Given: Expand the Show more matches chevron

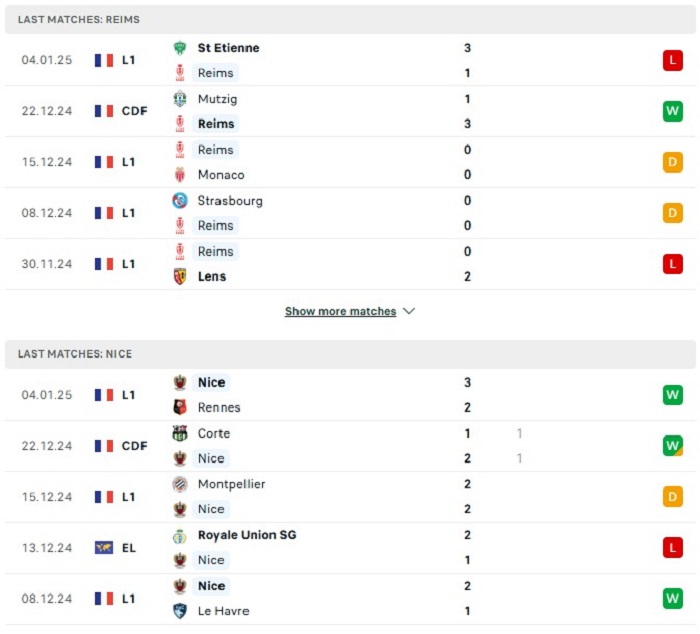Looking at the screenshot, I should [409, 311].
